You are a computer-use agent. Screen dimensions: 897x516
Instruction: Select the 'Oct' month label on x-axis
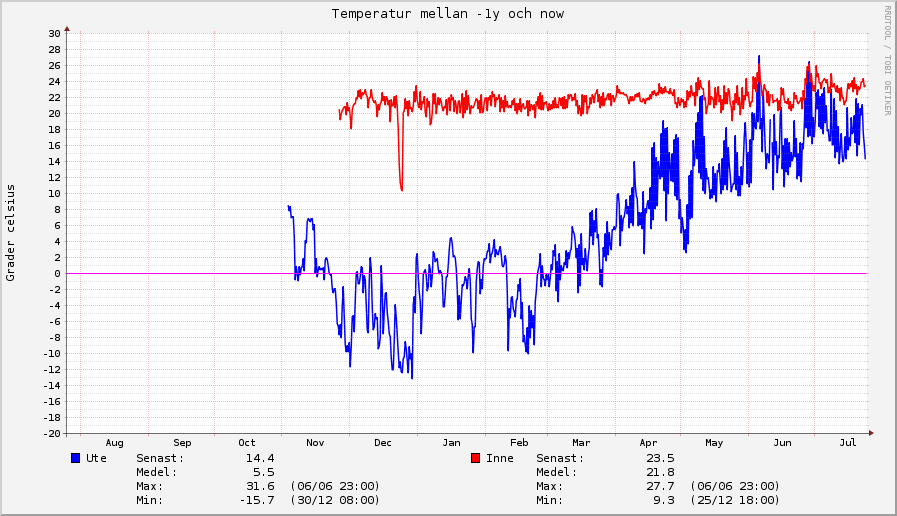point(247,442)
